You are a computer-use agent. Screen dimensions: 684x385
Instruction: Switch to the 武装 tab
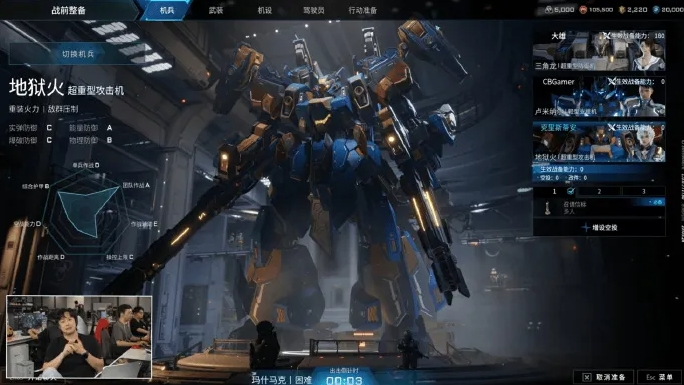[x=215, y=10]
